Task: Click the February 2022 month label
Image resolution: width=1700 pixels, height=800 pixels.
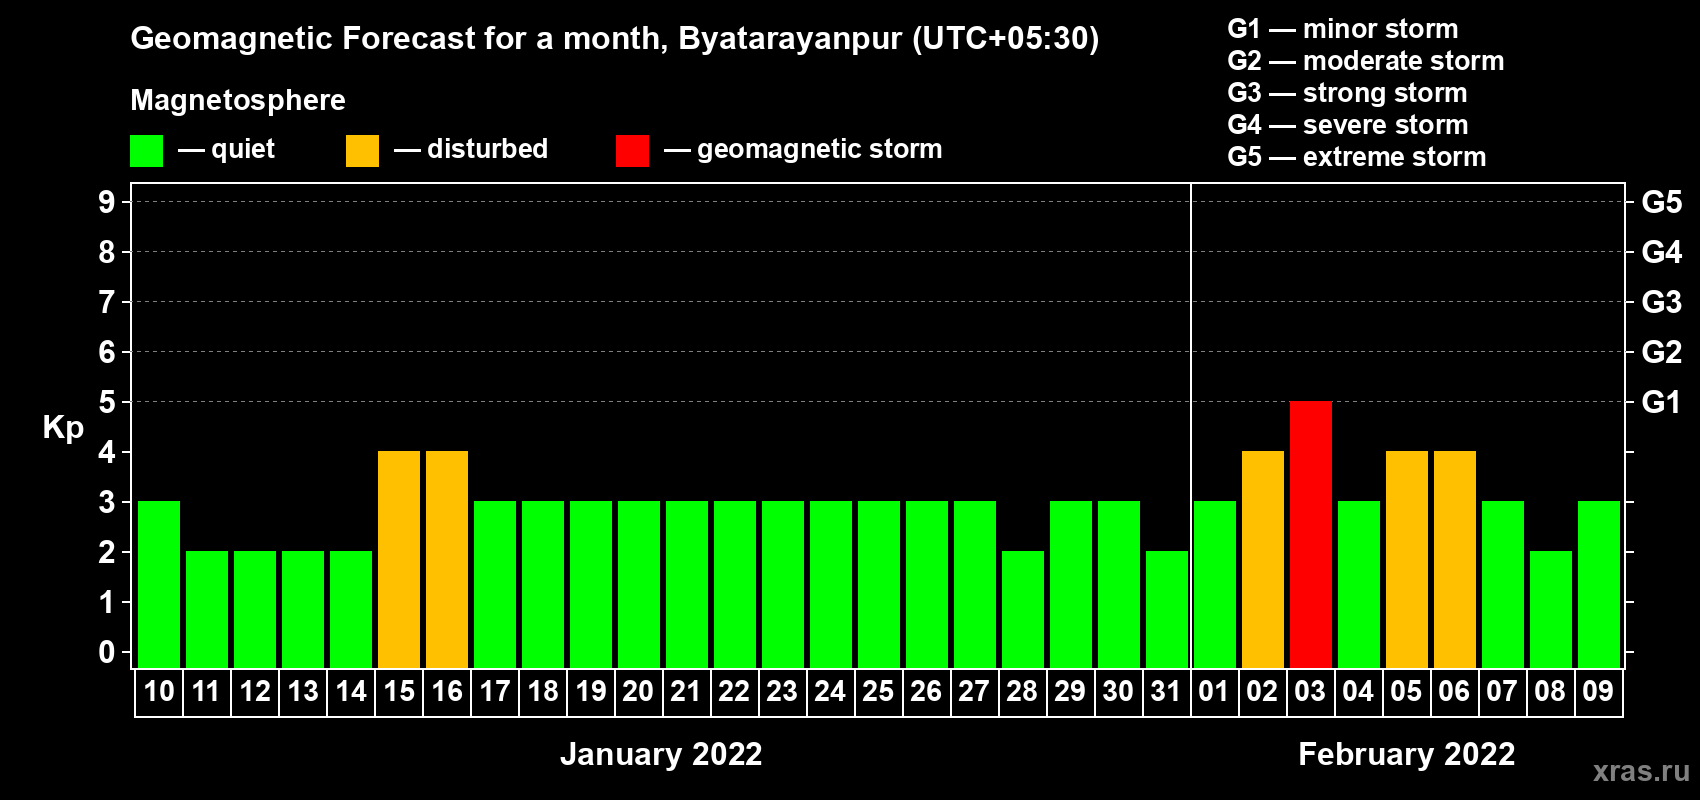Action: (1407, 754)
